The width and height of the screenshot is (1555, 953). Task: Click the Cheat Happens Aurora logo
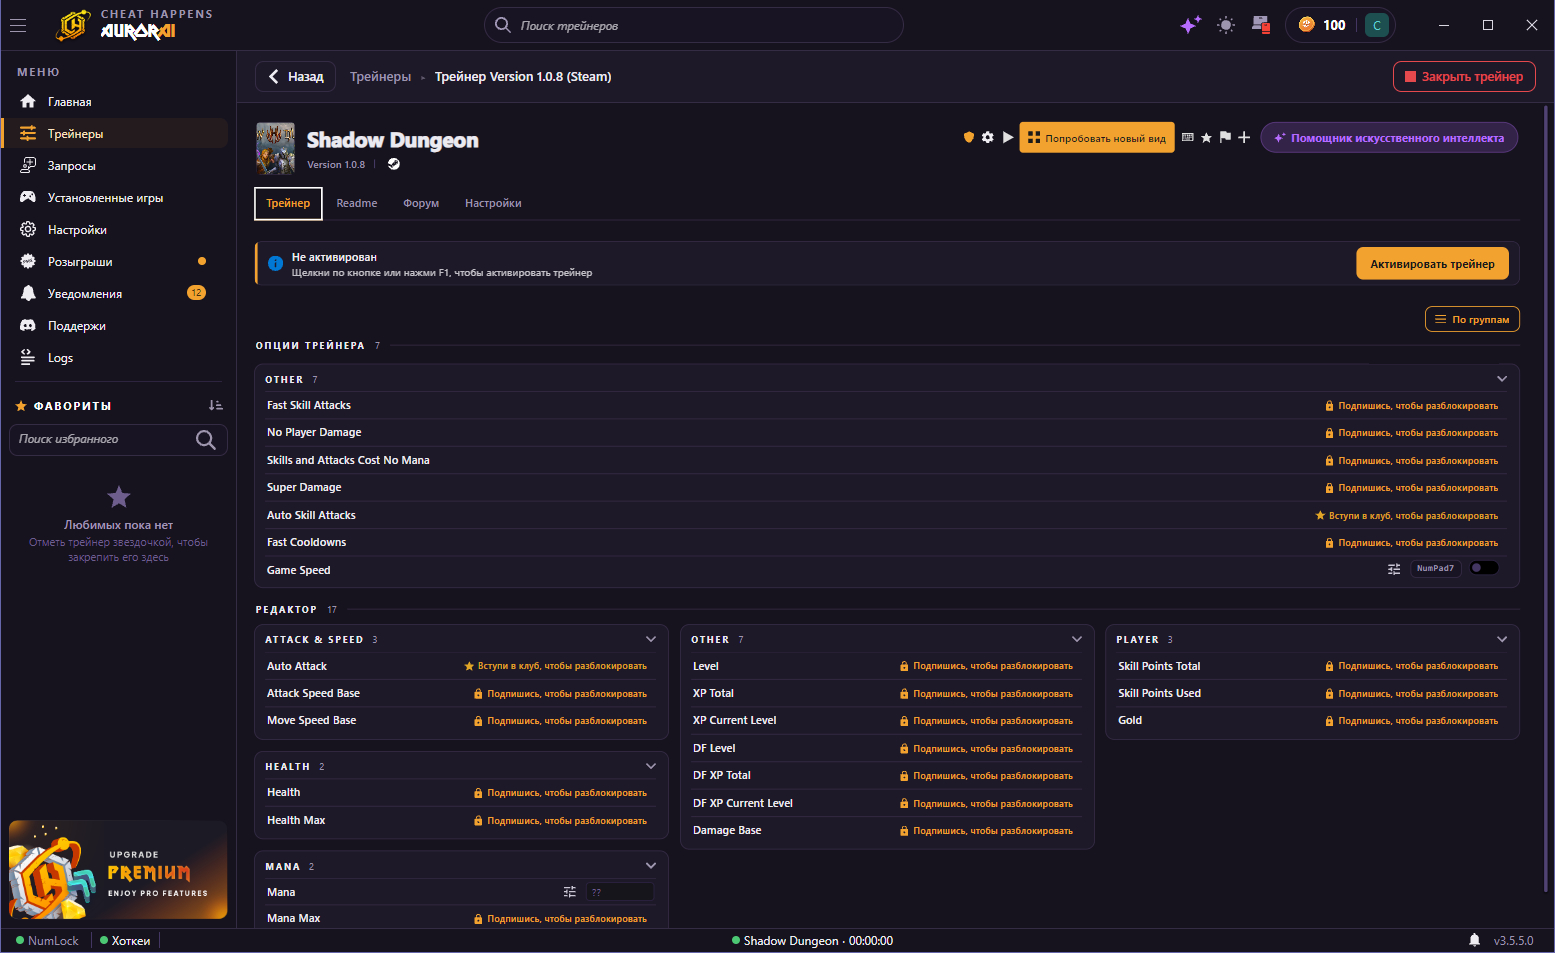pyautogui.click(x=134, y=25)
